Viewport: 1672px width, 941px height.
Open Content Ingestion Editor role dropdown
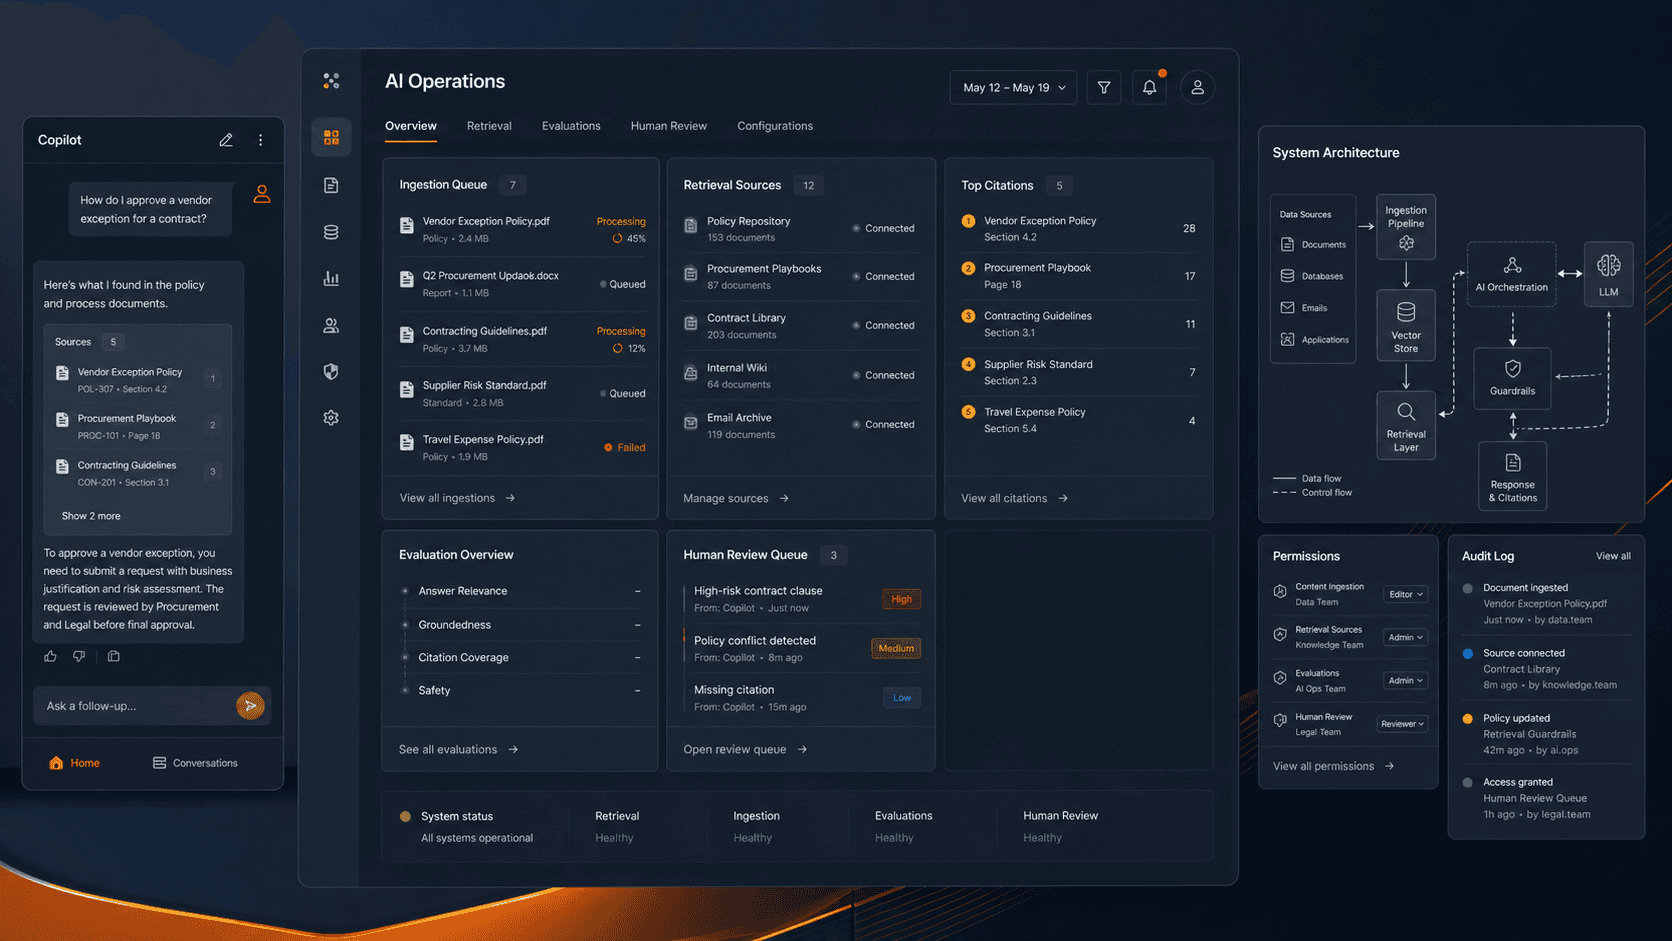pos(1405,594)
